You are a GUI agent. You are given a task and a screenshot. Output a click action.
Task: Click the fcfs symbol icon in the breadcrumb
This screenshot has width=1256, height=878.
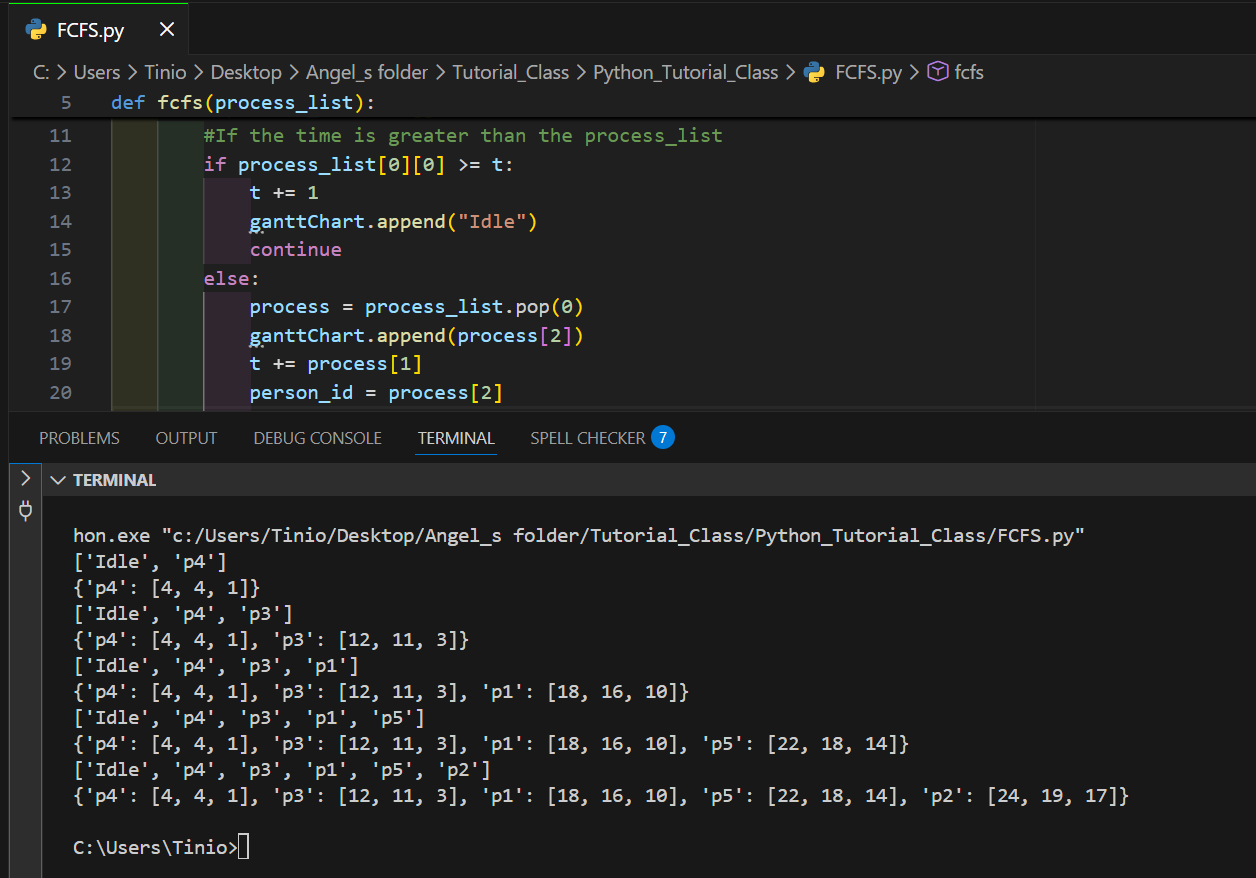[936, 71]
